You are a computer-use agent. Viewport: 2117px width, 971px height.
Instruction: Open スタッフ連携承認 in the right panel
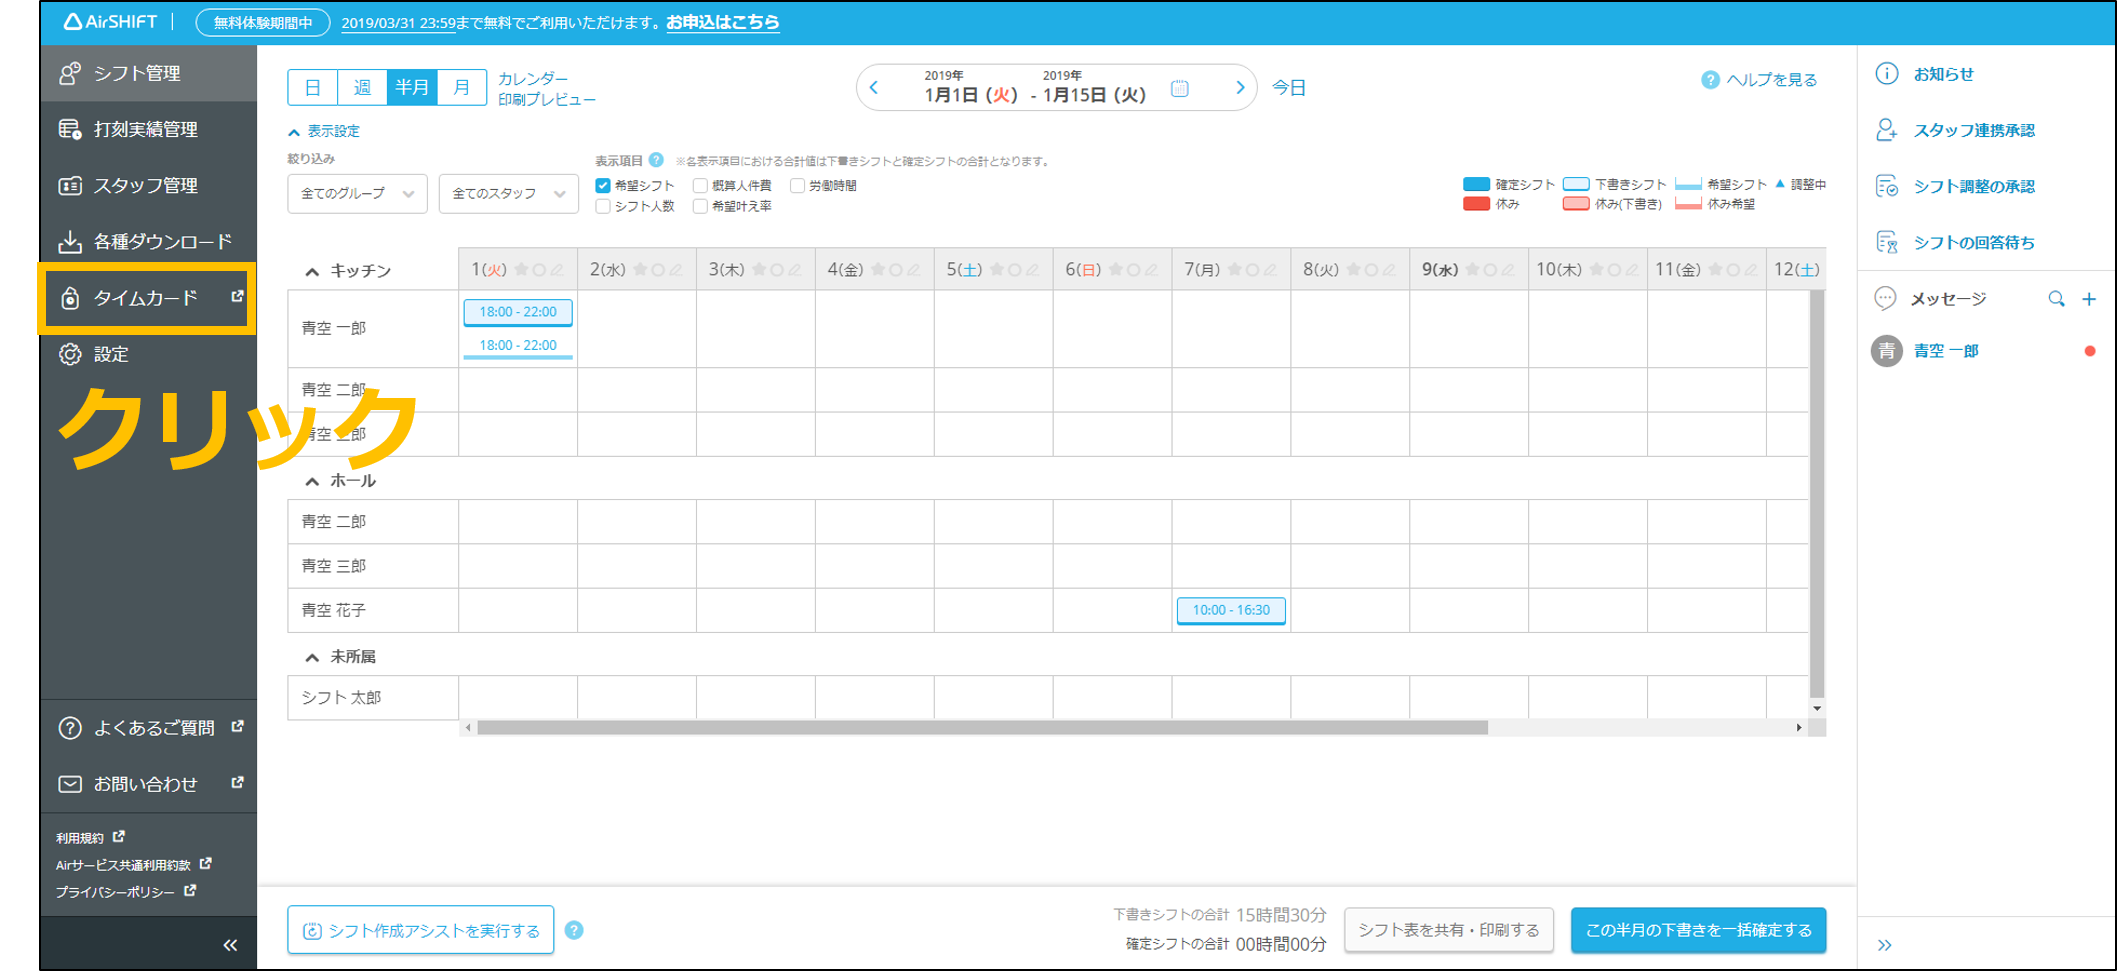1973,130
